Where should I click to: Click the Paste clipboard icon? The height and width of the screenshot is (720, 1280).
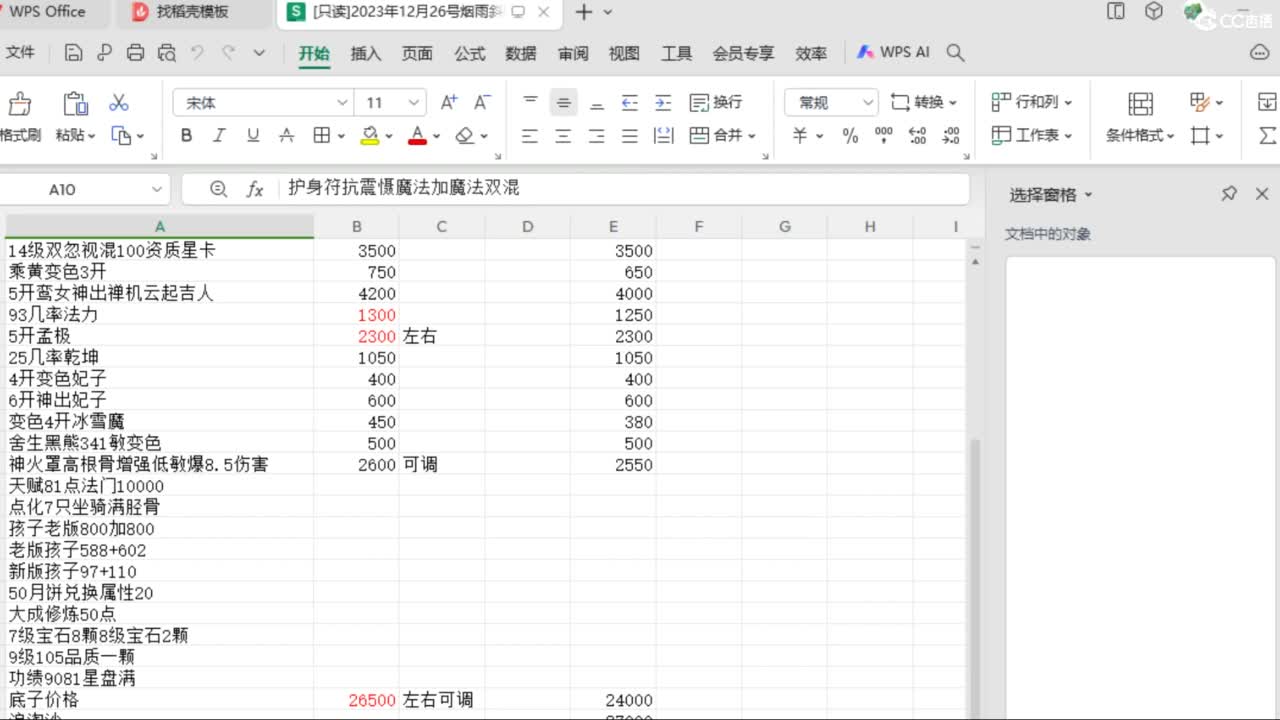(75, 103)
